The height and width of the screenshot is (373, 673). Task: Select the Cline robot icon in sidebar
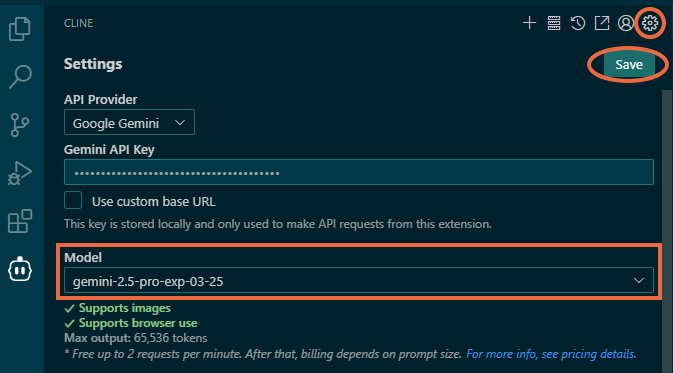coord(20,270)
